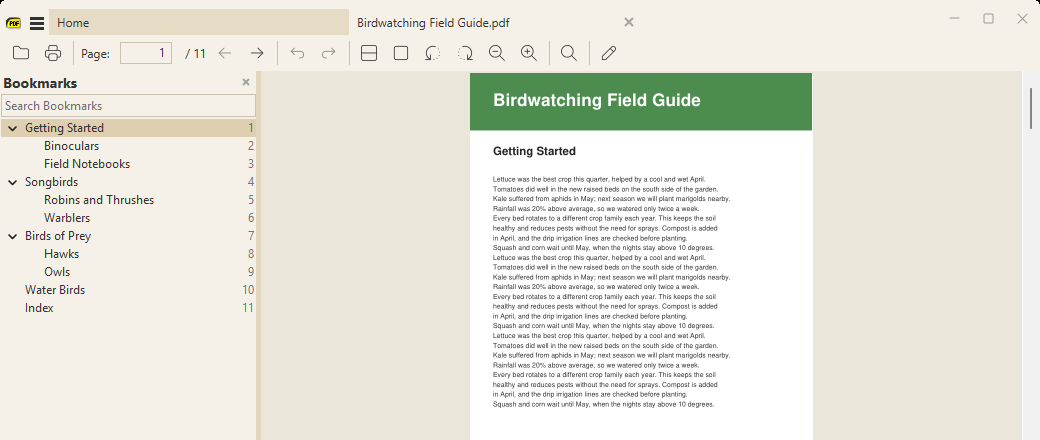
Task: Click the Search Bookmarks field
Action: [129, 106]
